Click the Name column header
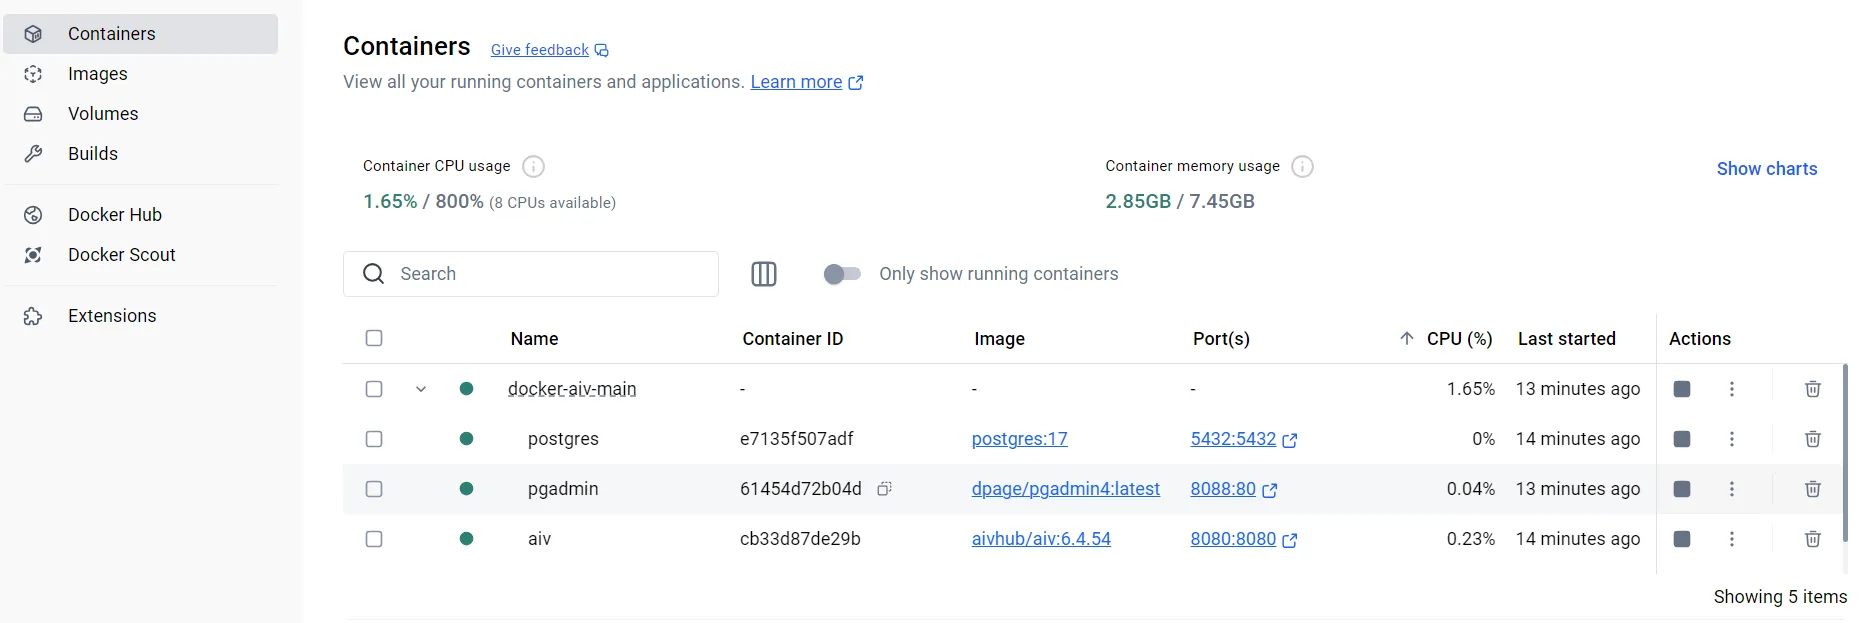Viewport: 1875px width, 623px height. 534,339
